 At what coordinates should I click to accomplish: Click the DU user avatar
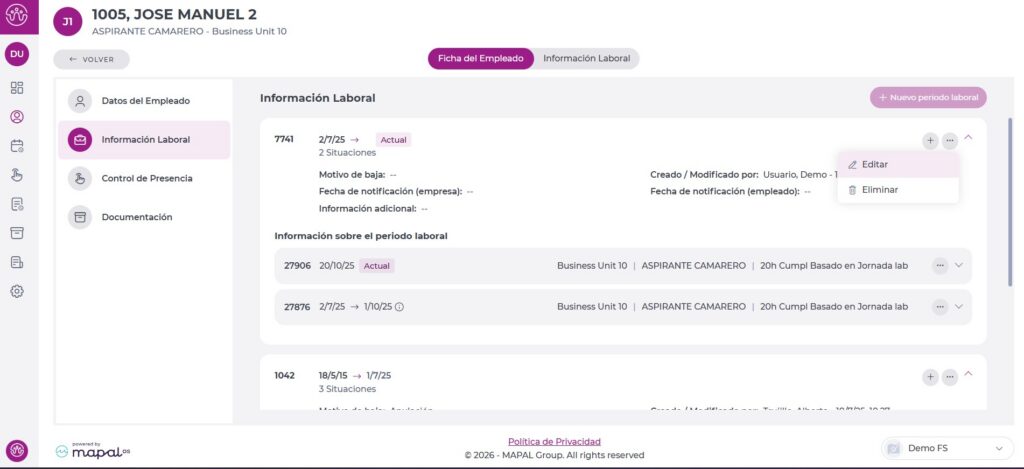[x=17, y=54]
